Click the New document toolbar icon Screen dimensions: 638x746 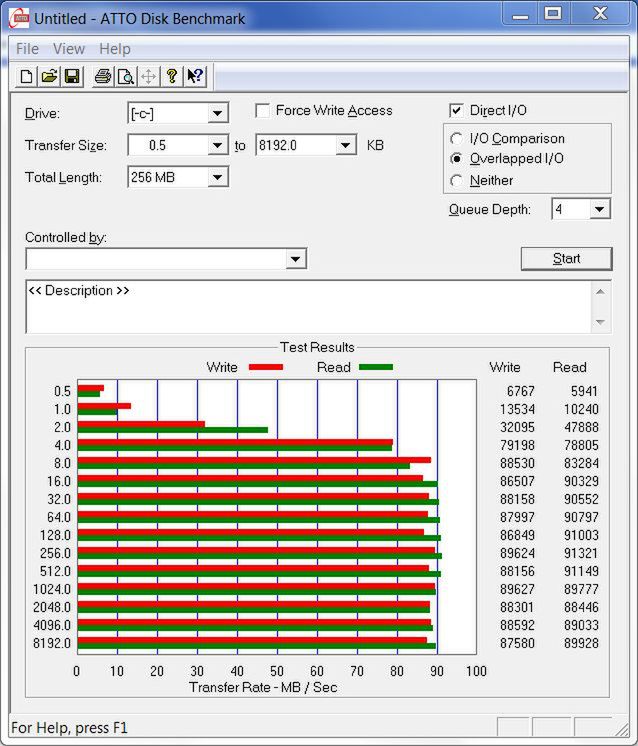pos(27,76)
